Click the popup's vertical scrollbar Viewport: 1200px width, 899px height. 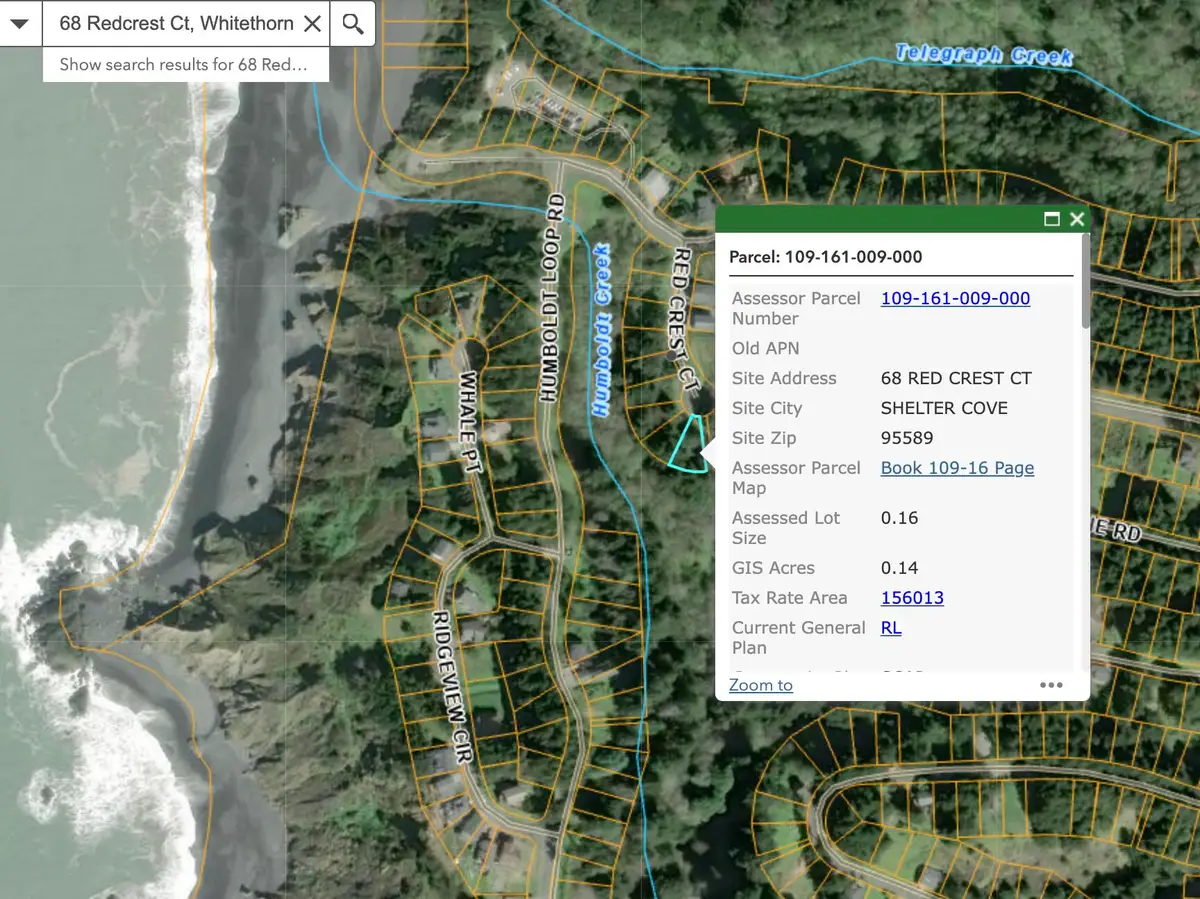click(x=1086, y=305)
